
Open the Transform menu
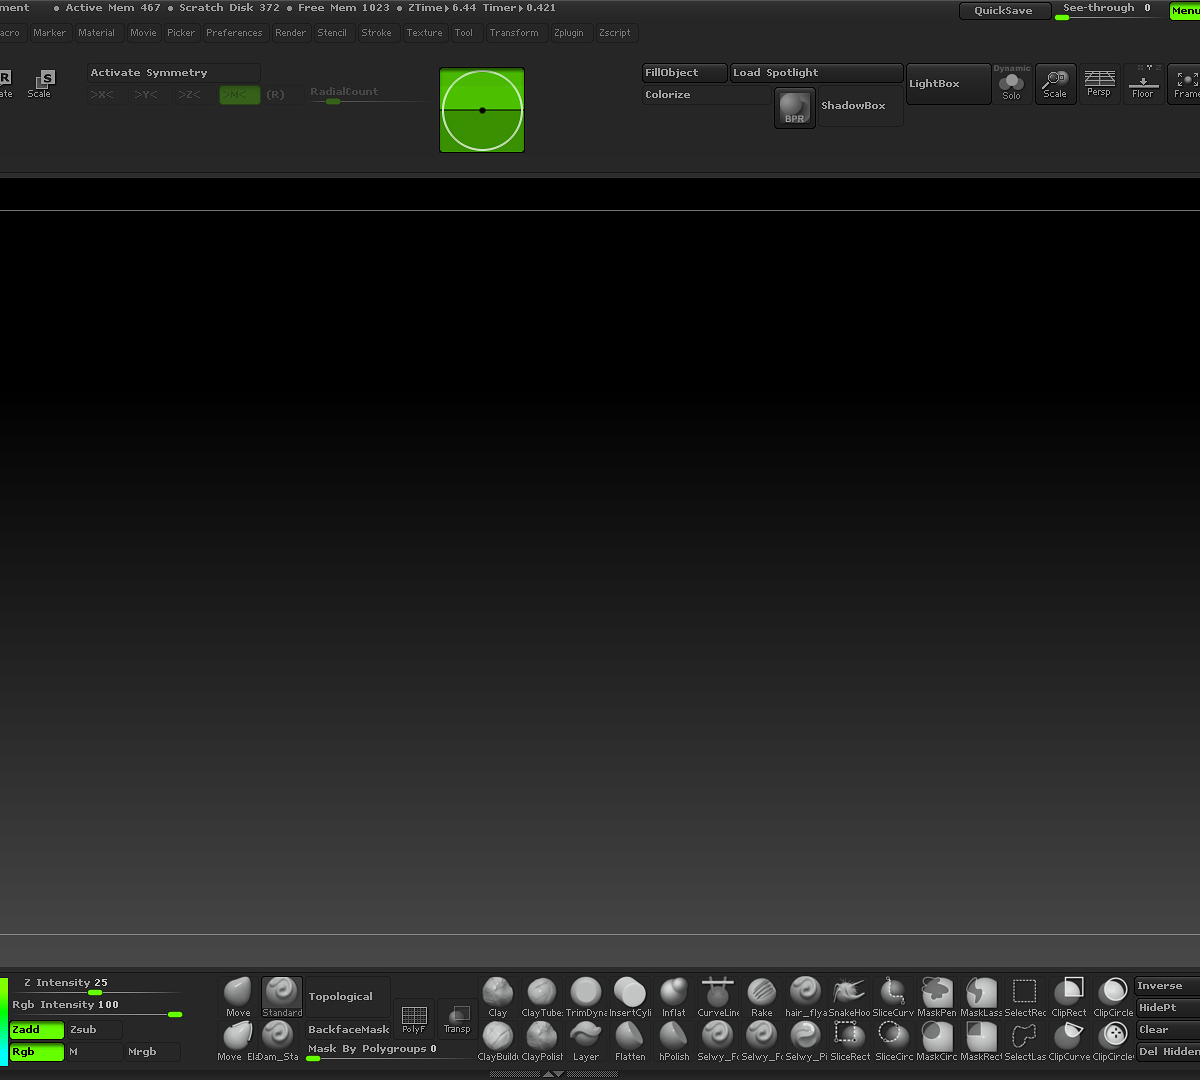pos(514,33)
